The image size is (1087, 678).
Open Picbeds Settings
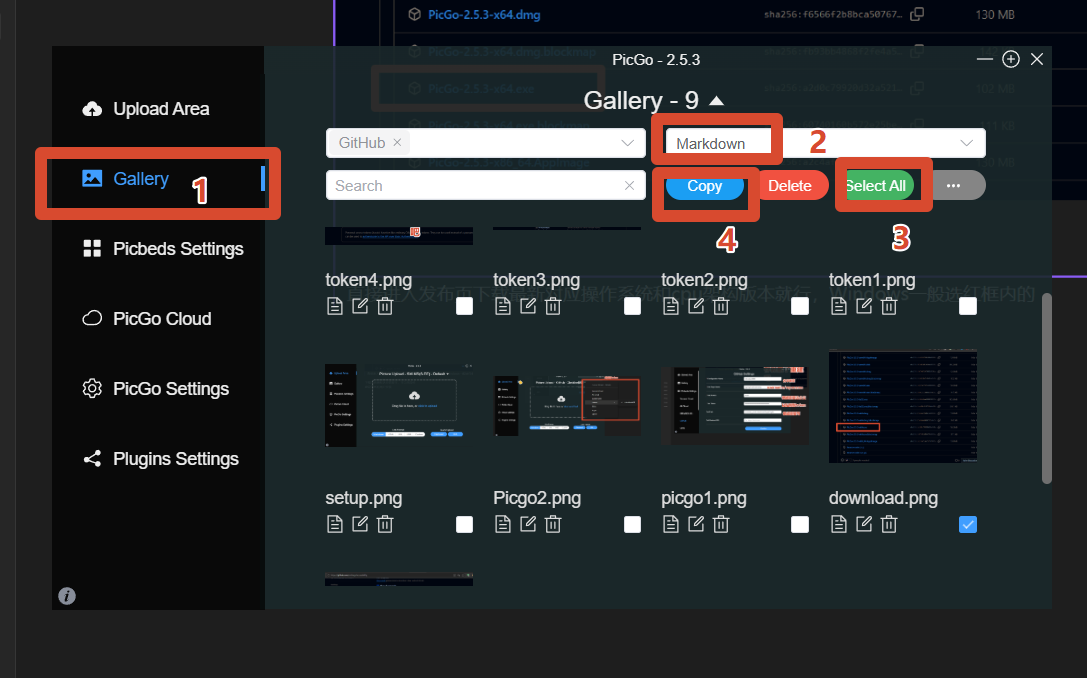[x=163, y=249]
